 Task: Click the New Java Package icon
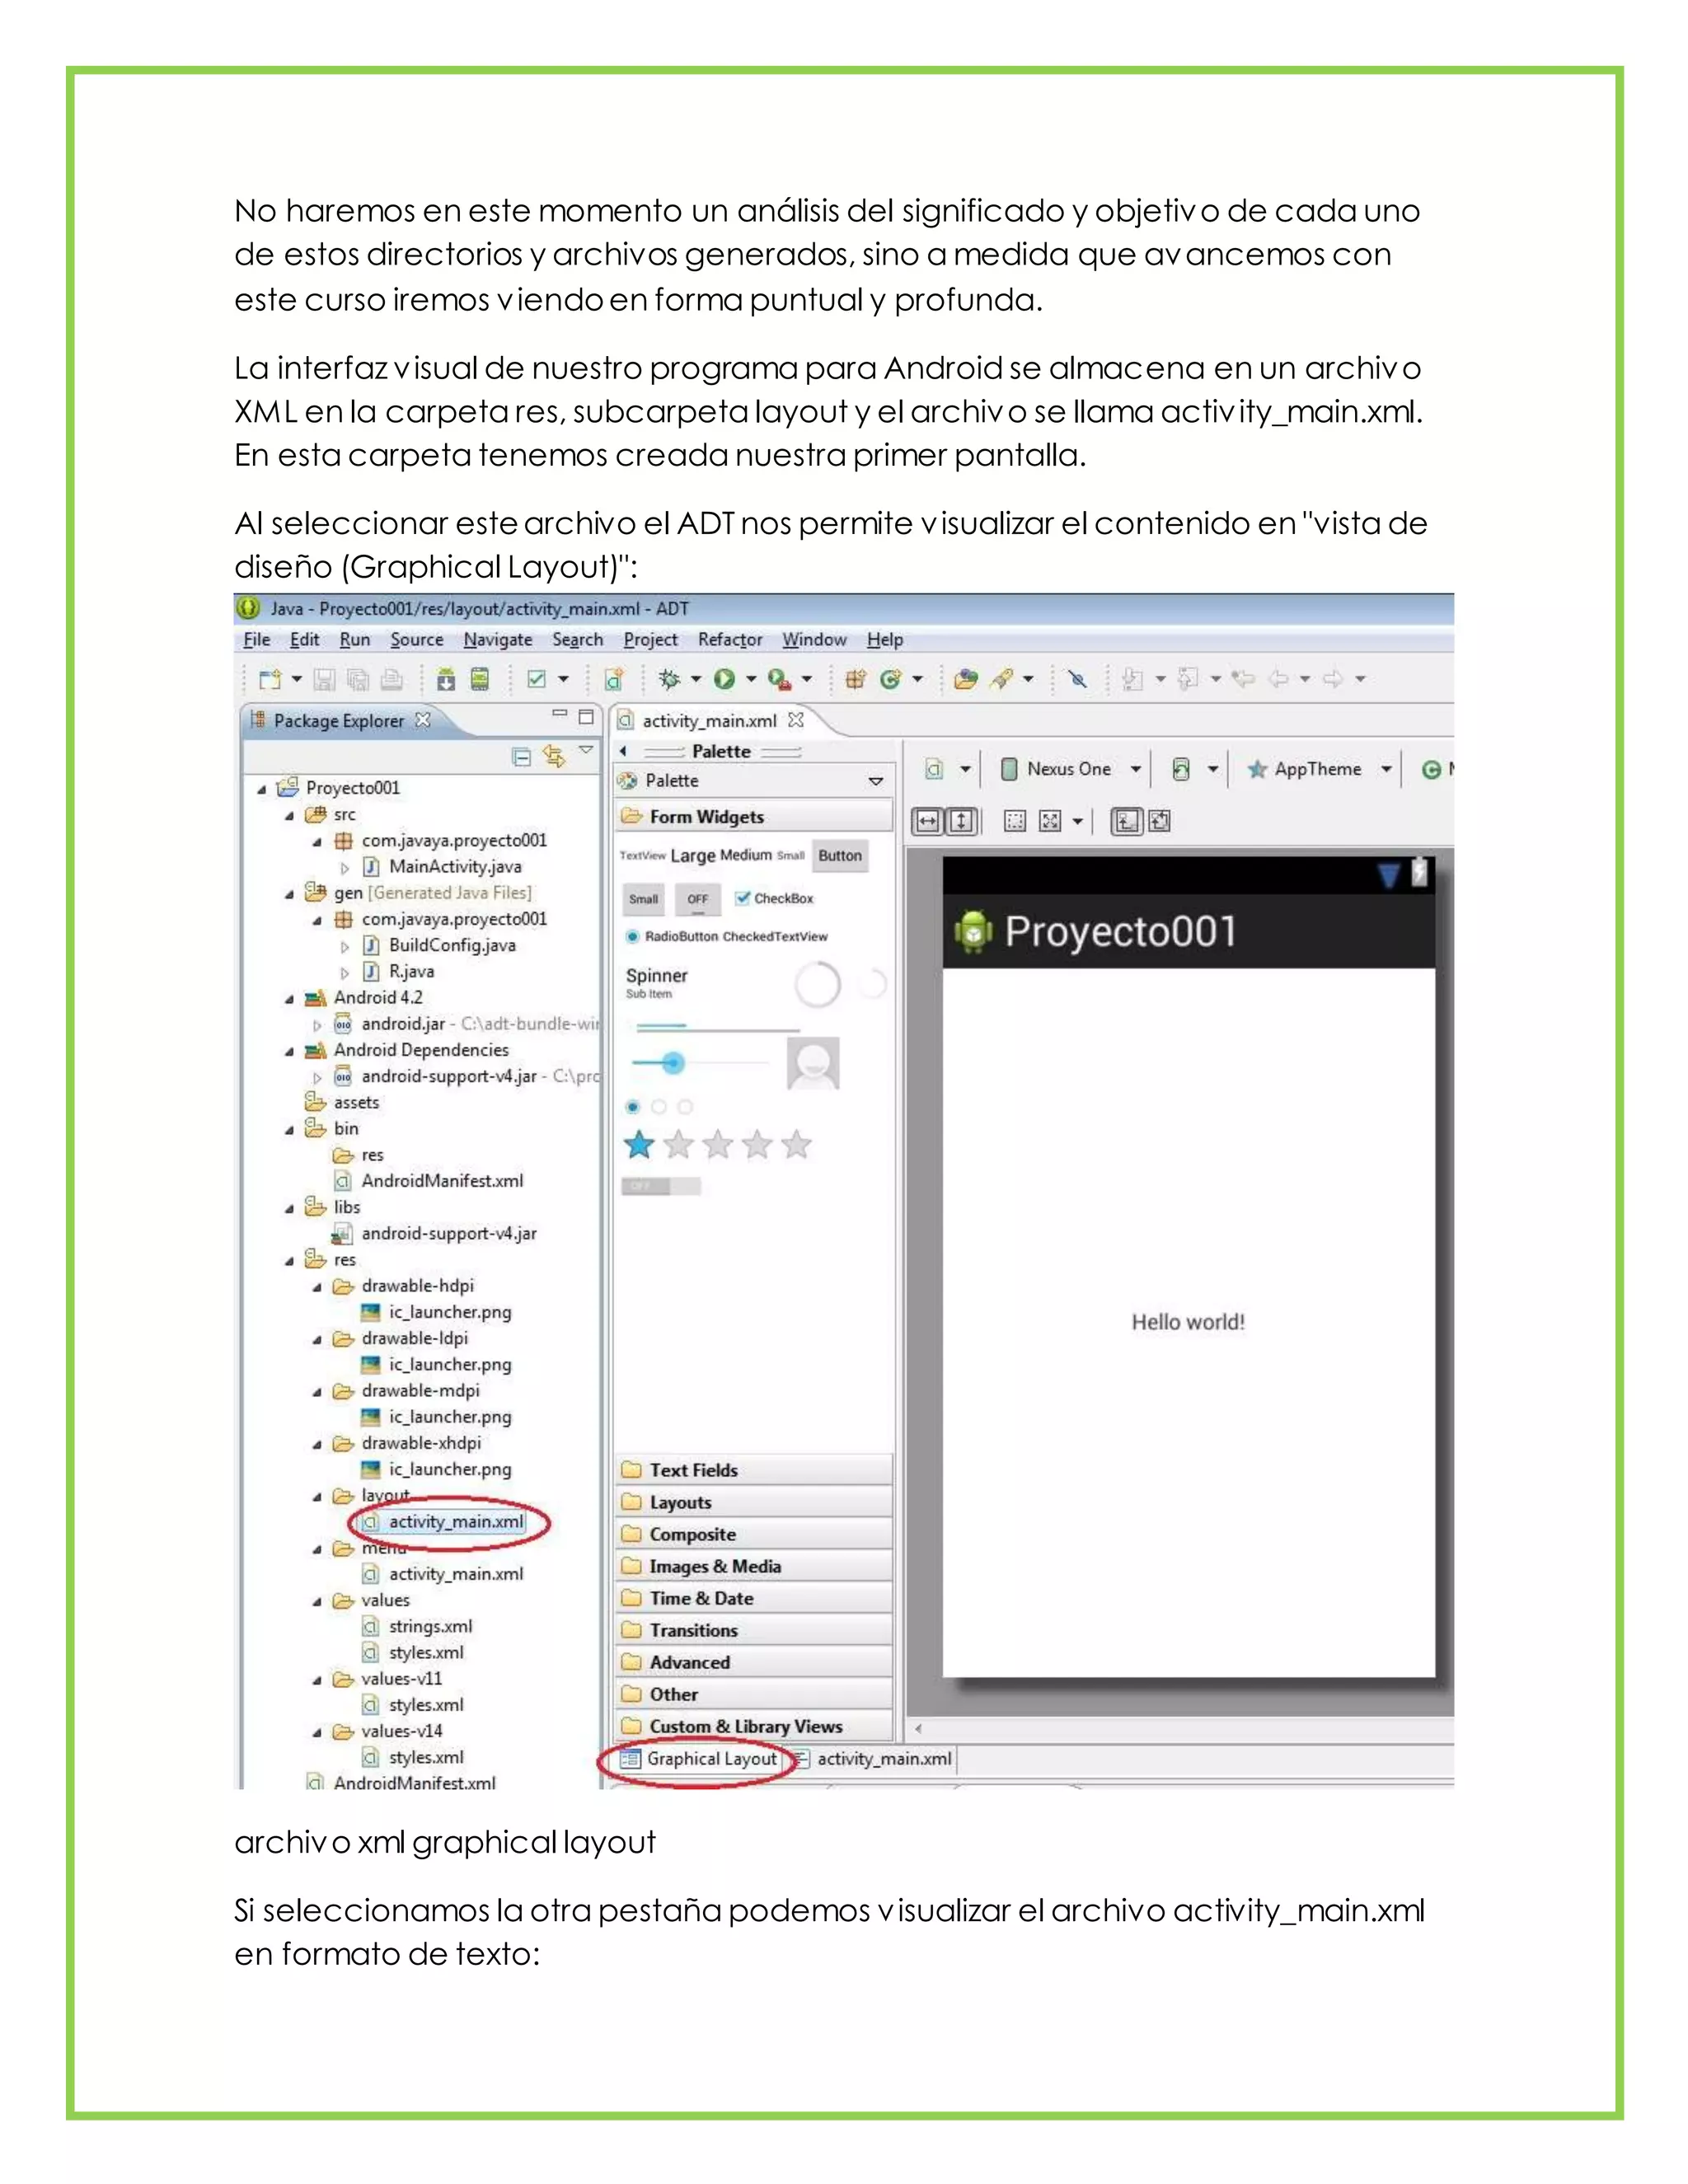pos(855,680)
